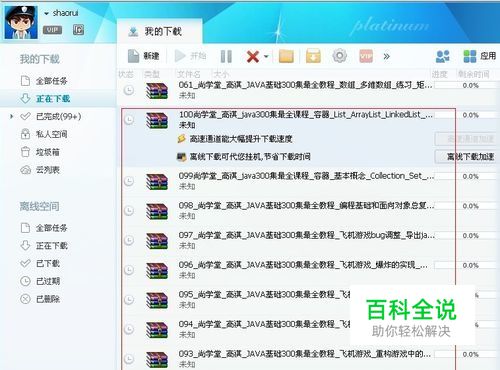Viewport: 500px width, 370px height.
Task: Click the RAR archive icon of 100尚学堂 row
Action: 157,120
